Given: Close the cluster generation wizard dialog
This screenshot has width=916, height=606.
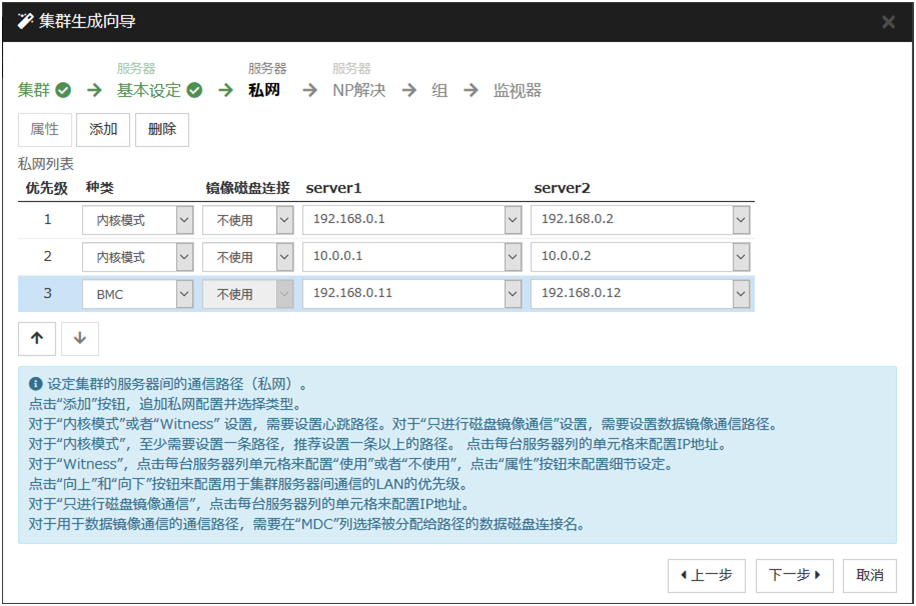Looking at the screenshot, I should click(x=888, y=21).
